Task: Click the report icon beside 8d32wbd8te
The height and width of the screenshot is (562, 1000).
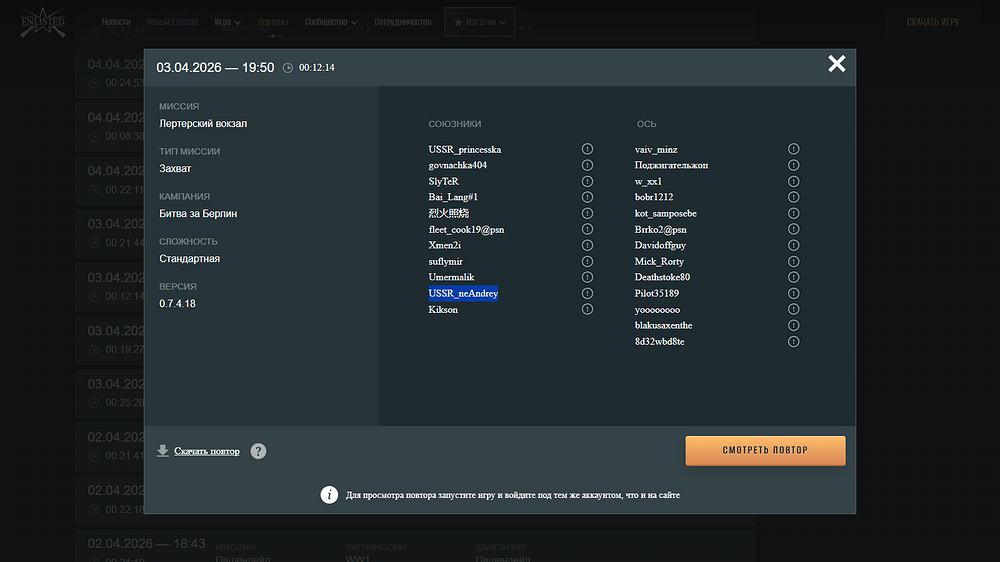Action: coord(793,341)
